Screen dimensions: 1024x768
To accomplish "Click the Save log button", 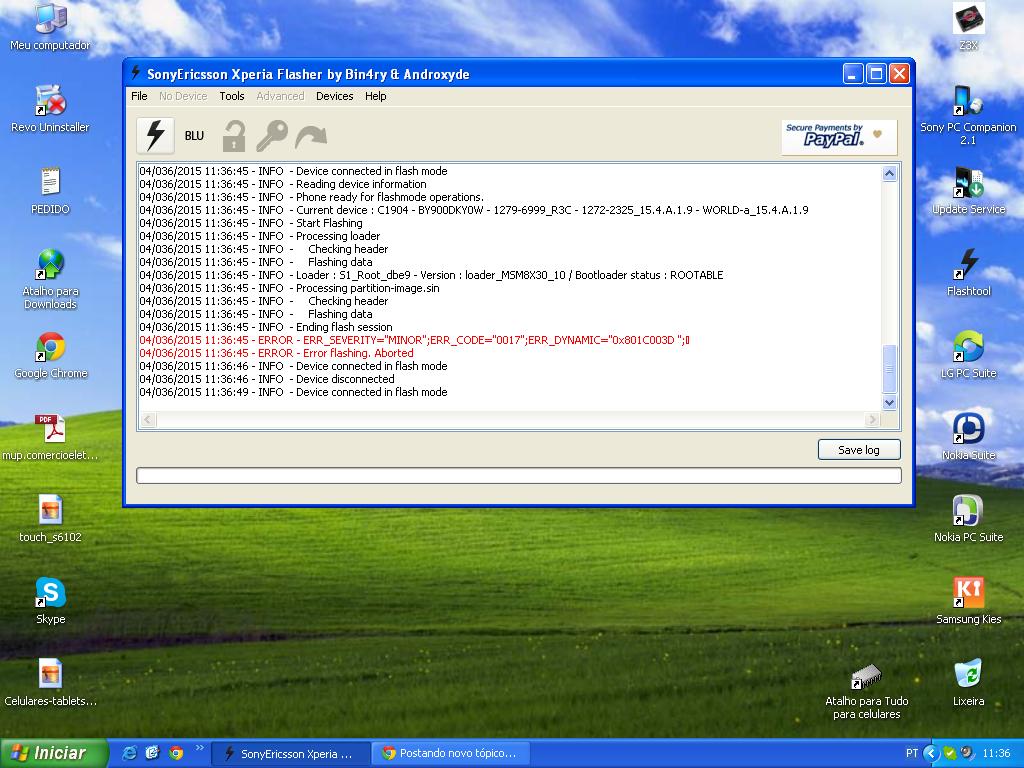I will coord(859,450).
